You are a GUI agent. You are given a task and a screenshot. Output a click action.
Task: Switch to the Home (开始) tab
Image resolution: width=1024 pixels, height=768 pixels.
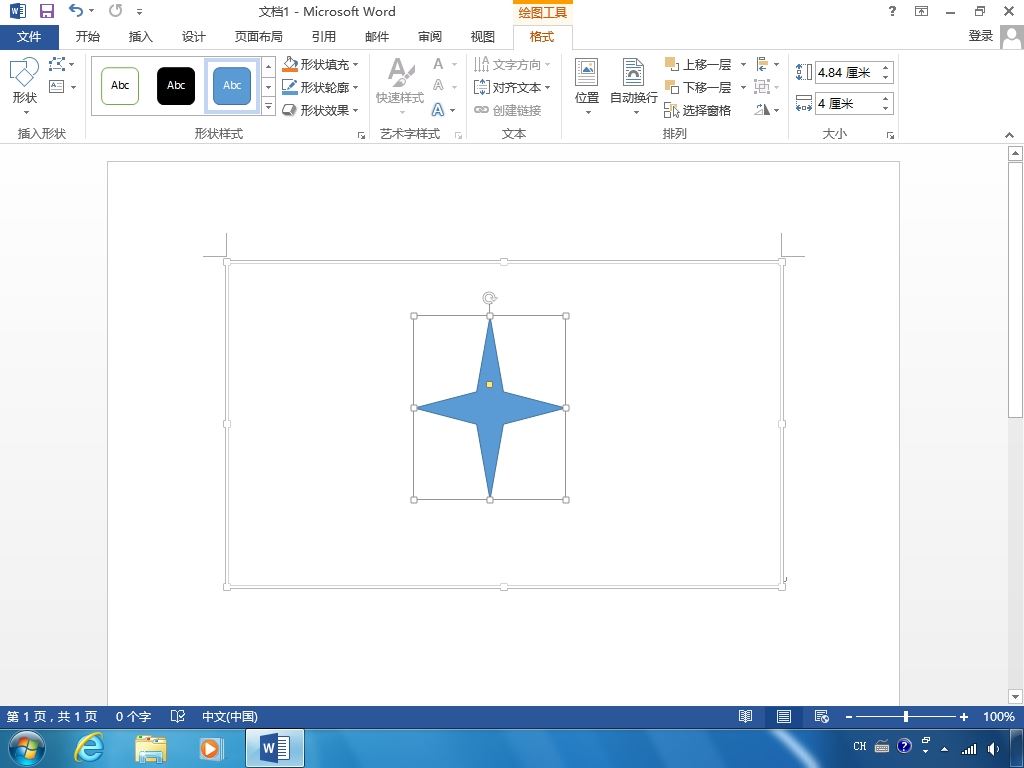click(x=88, y=37)
